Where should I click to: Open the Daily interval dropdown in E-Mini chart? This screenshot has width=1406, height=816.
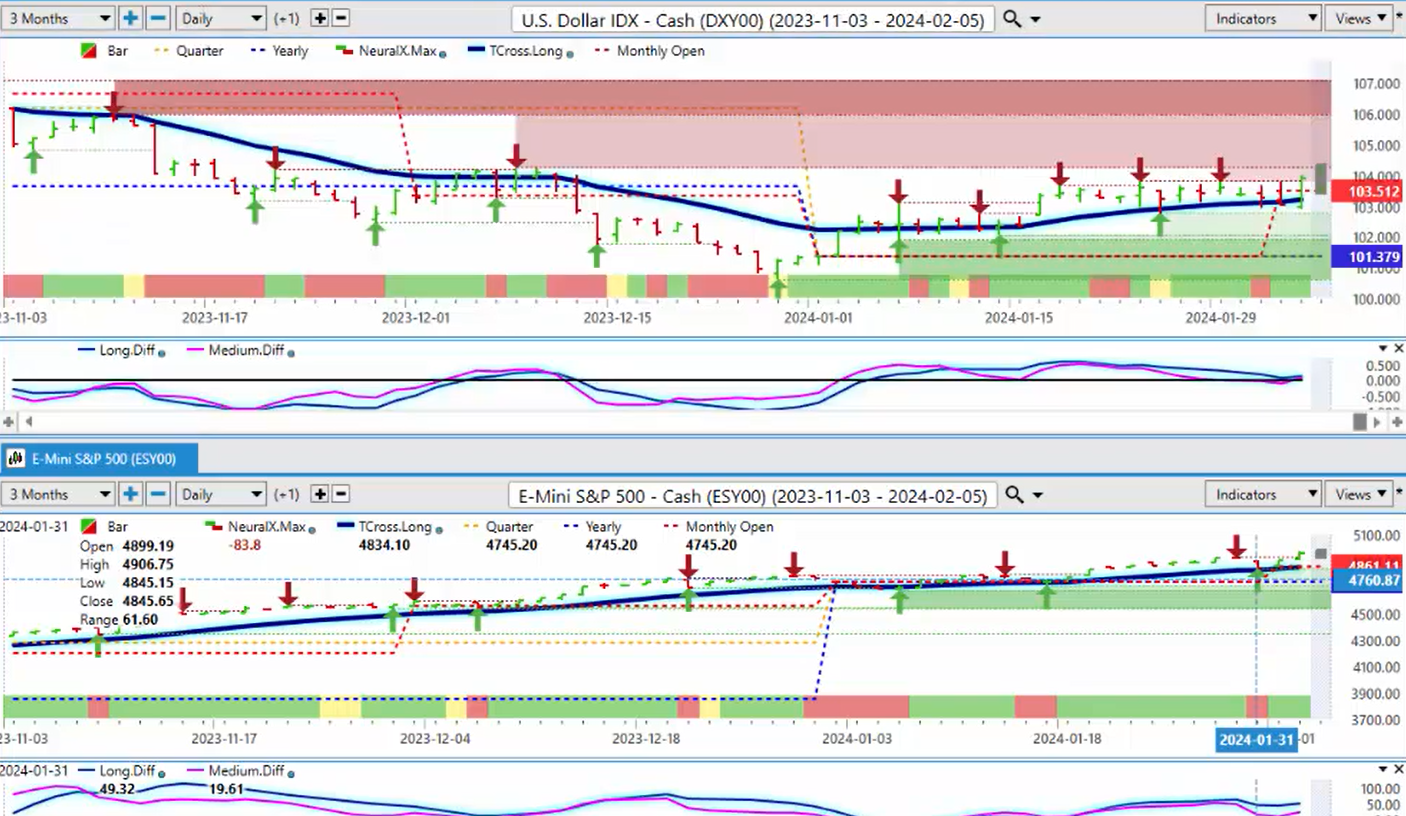pos(221,494)
